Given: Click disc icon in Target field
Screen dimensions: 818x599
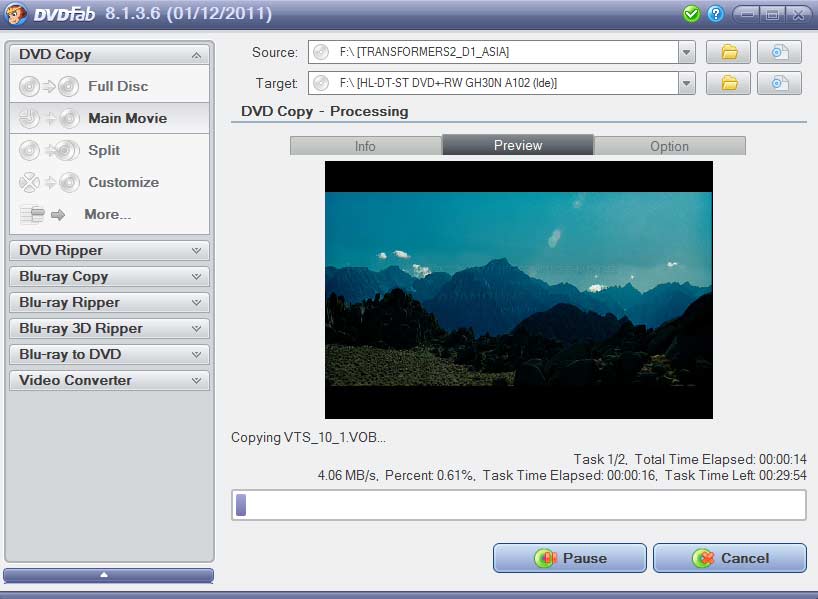Looking at the screenshot, I should click(321, 83).
